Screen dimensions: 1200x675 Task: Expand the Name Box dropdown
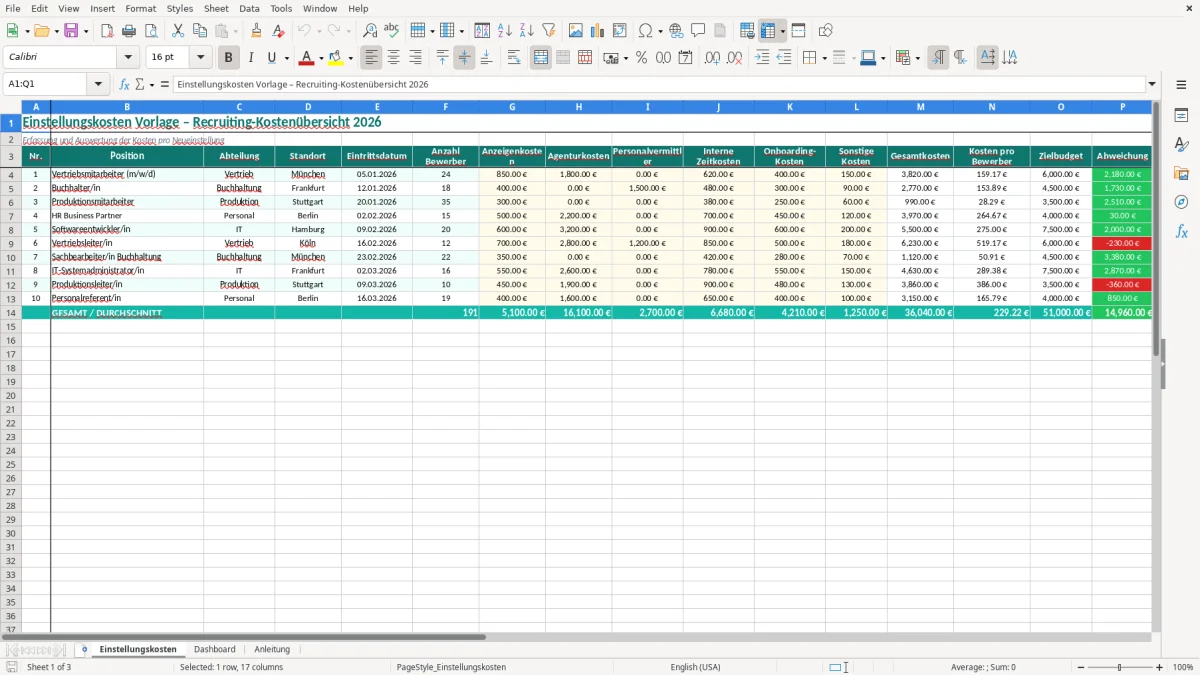[x=99, y=85]
